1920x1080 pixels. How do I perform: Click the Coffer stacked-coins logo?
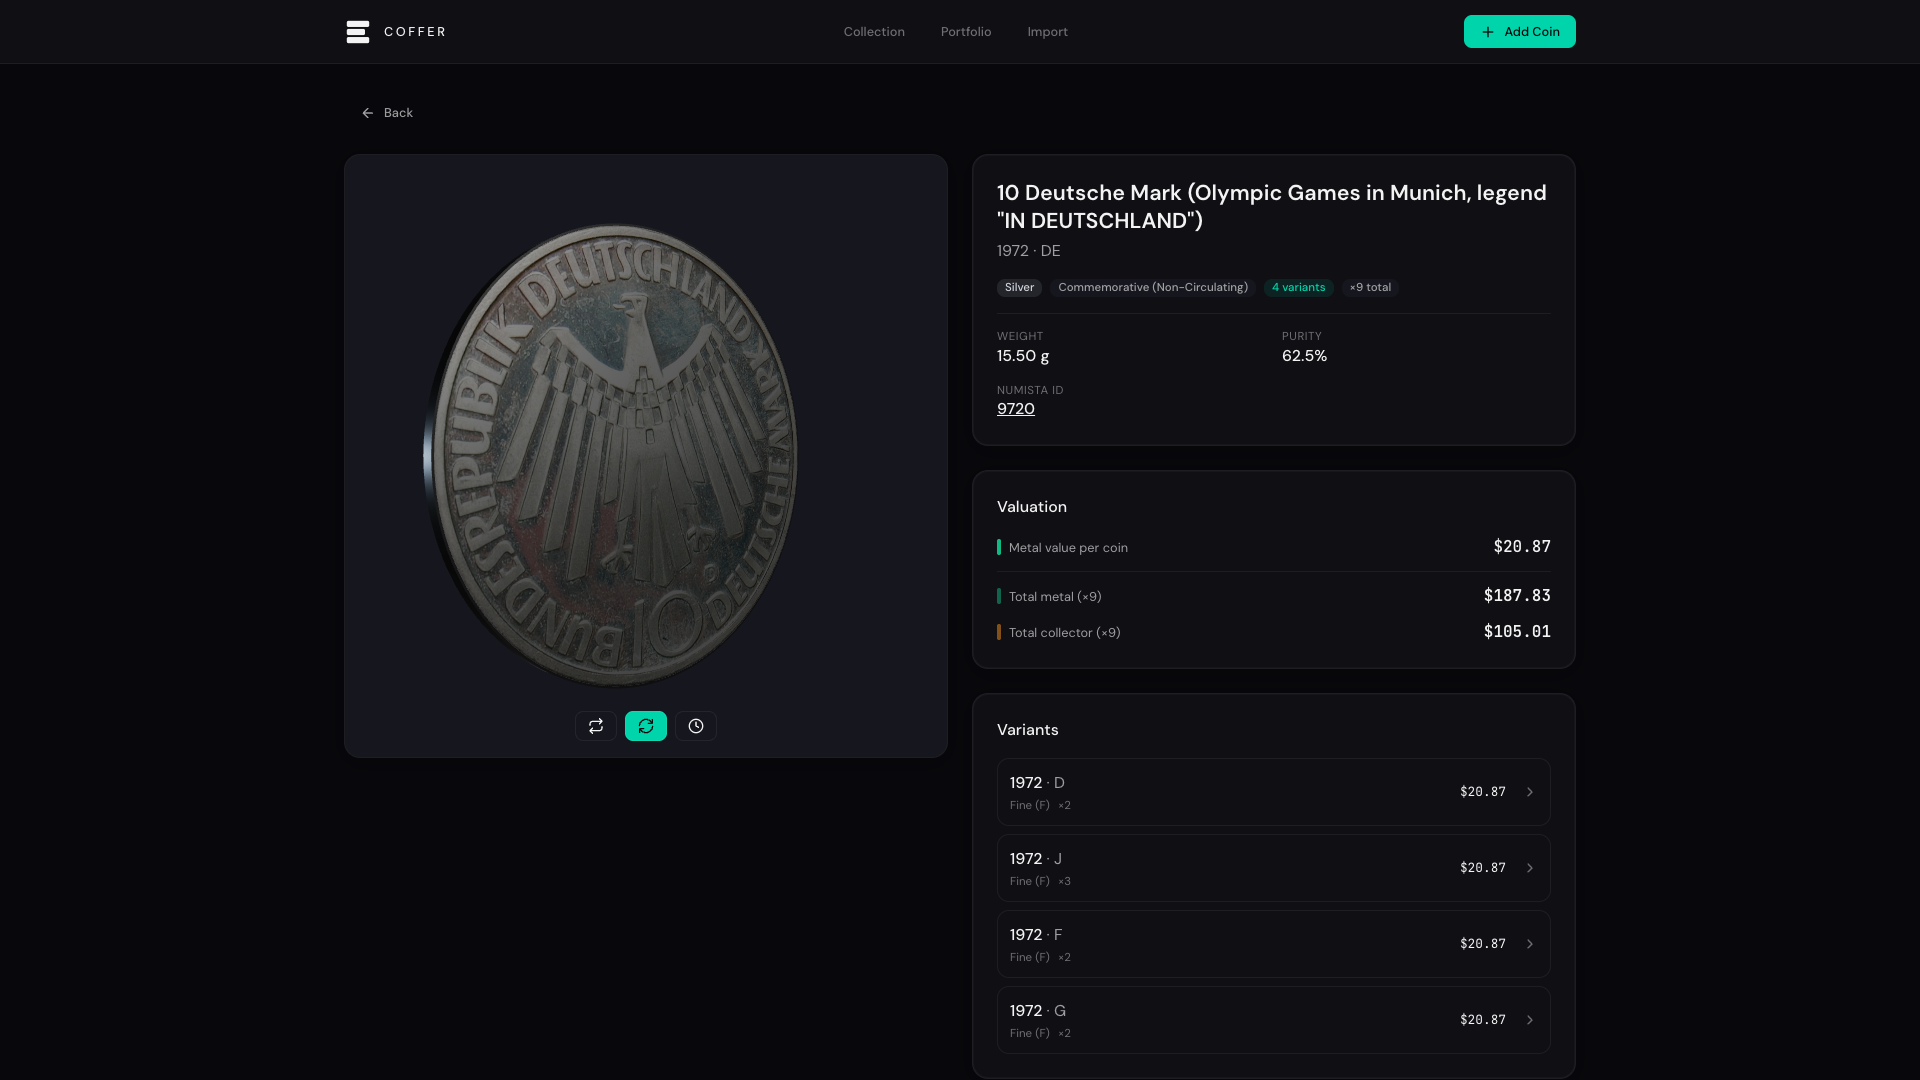click(358, 32)
